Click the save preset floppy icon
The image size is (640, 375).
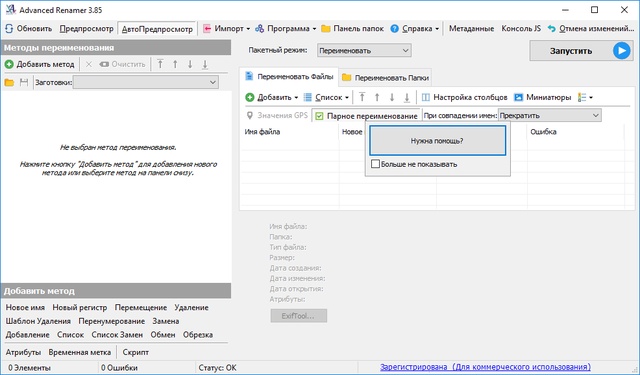(24, 82)
